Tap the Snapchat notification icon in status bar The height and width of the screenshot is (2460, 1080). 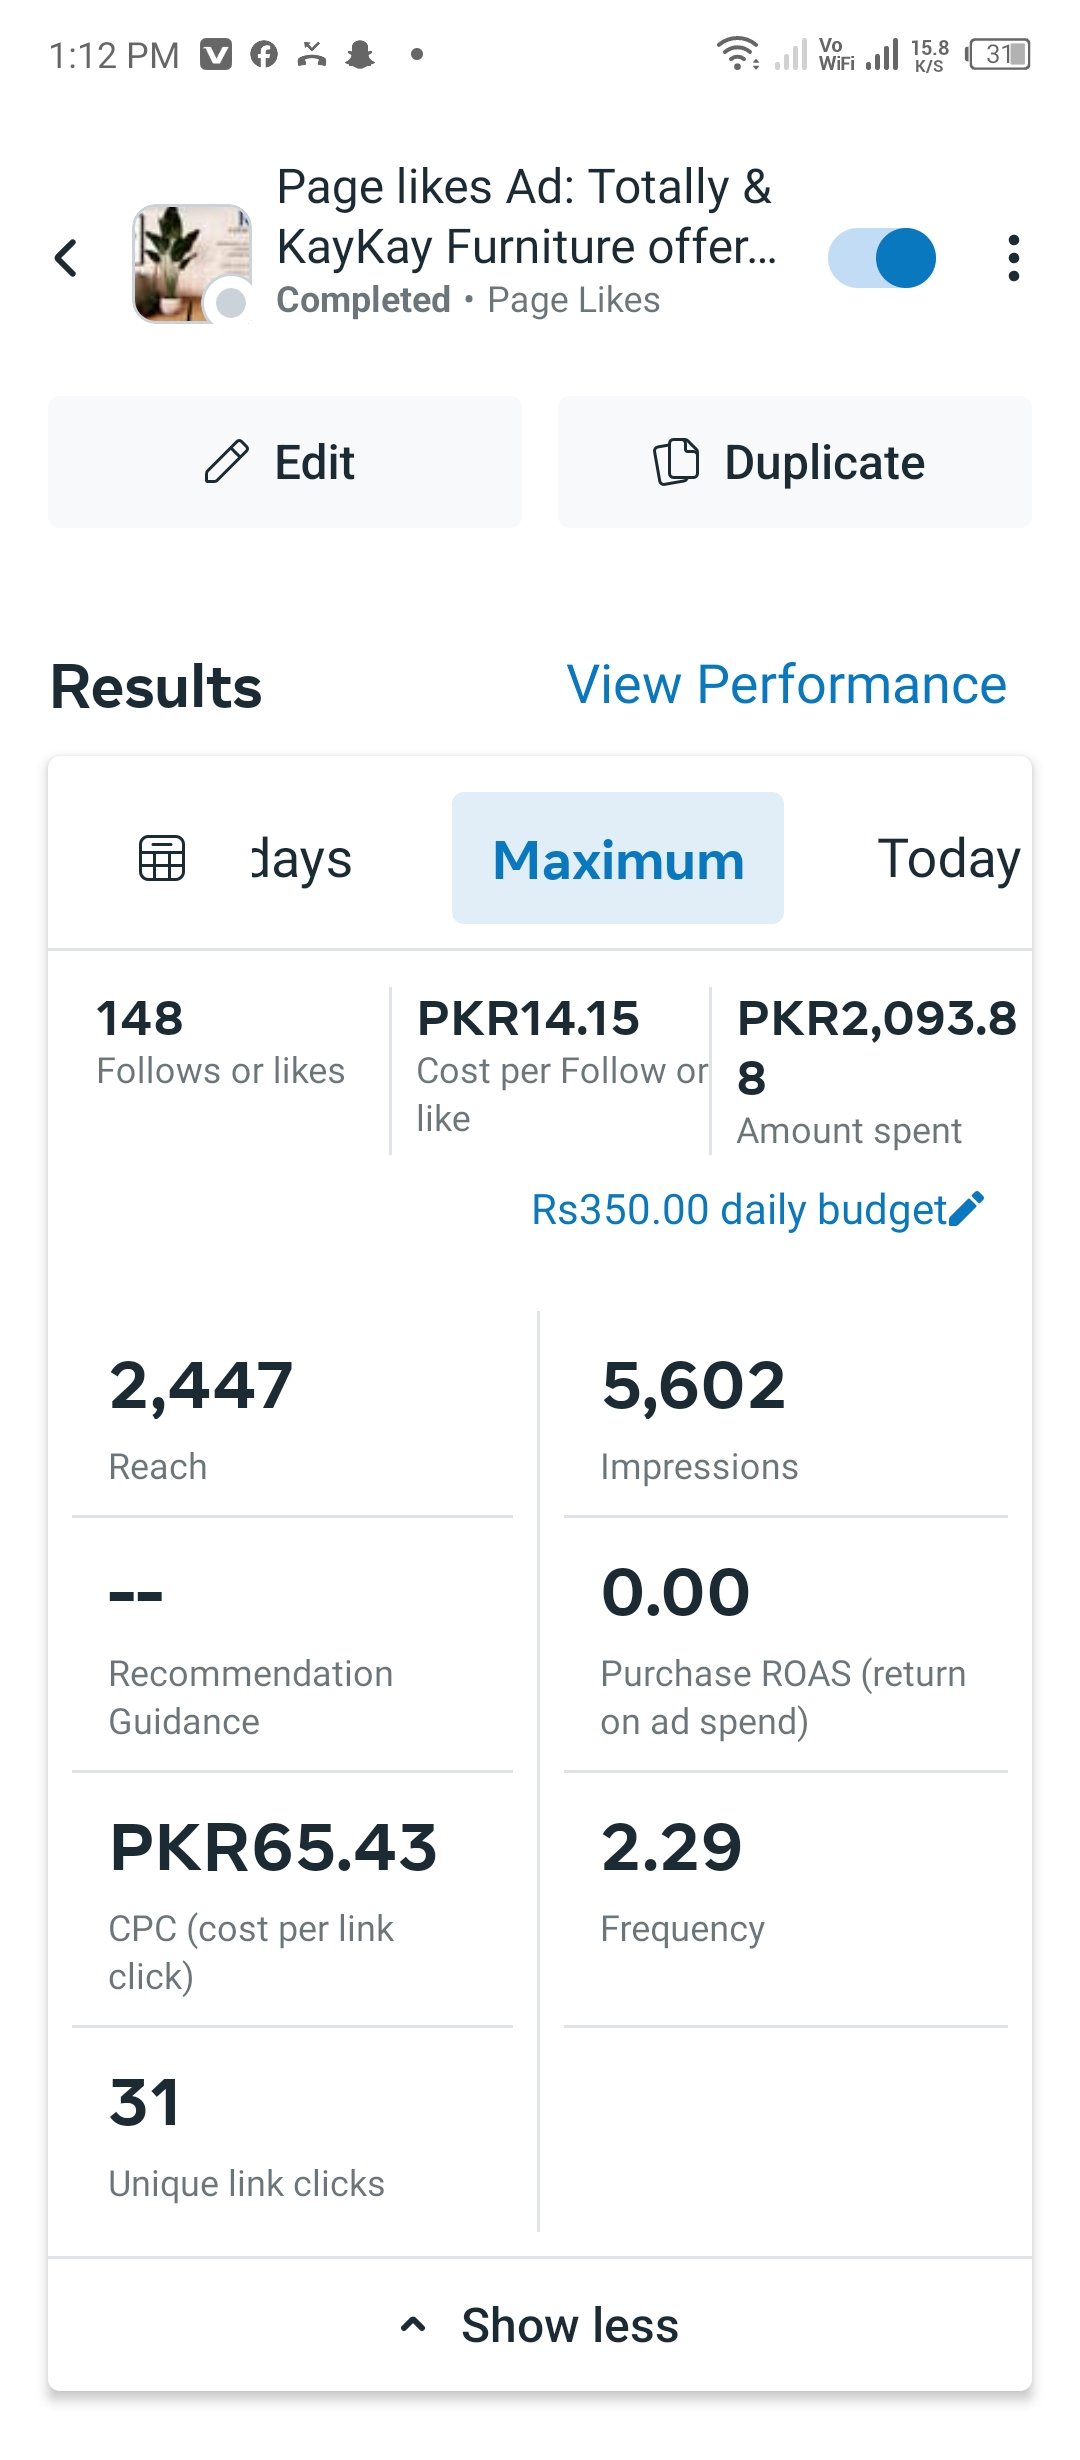(x=360, y=54)
